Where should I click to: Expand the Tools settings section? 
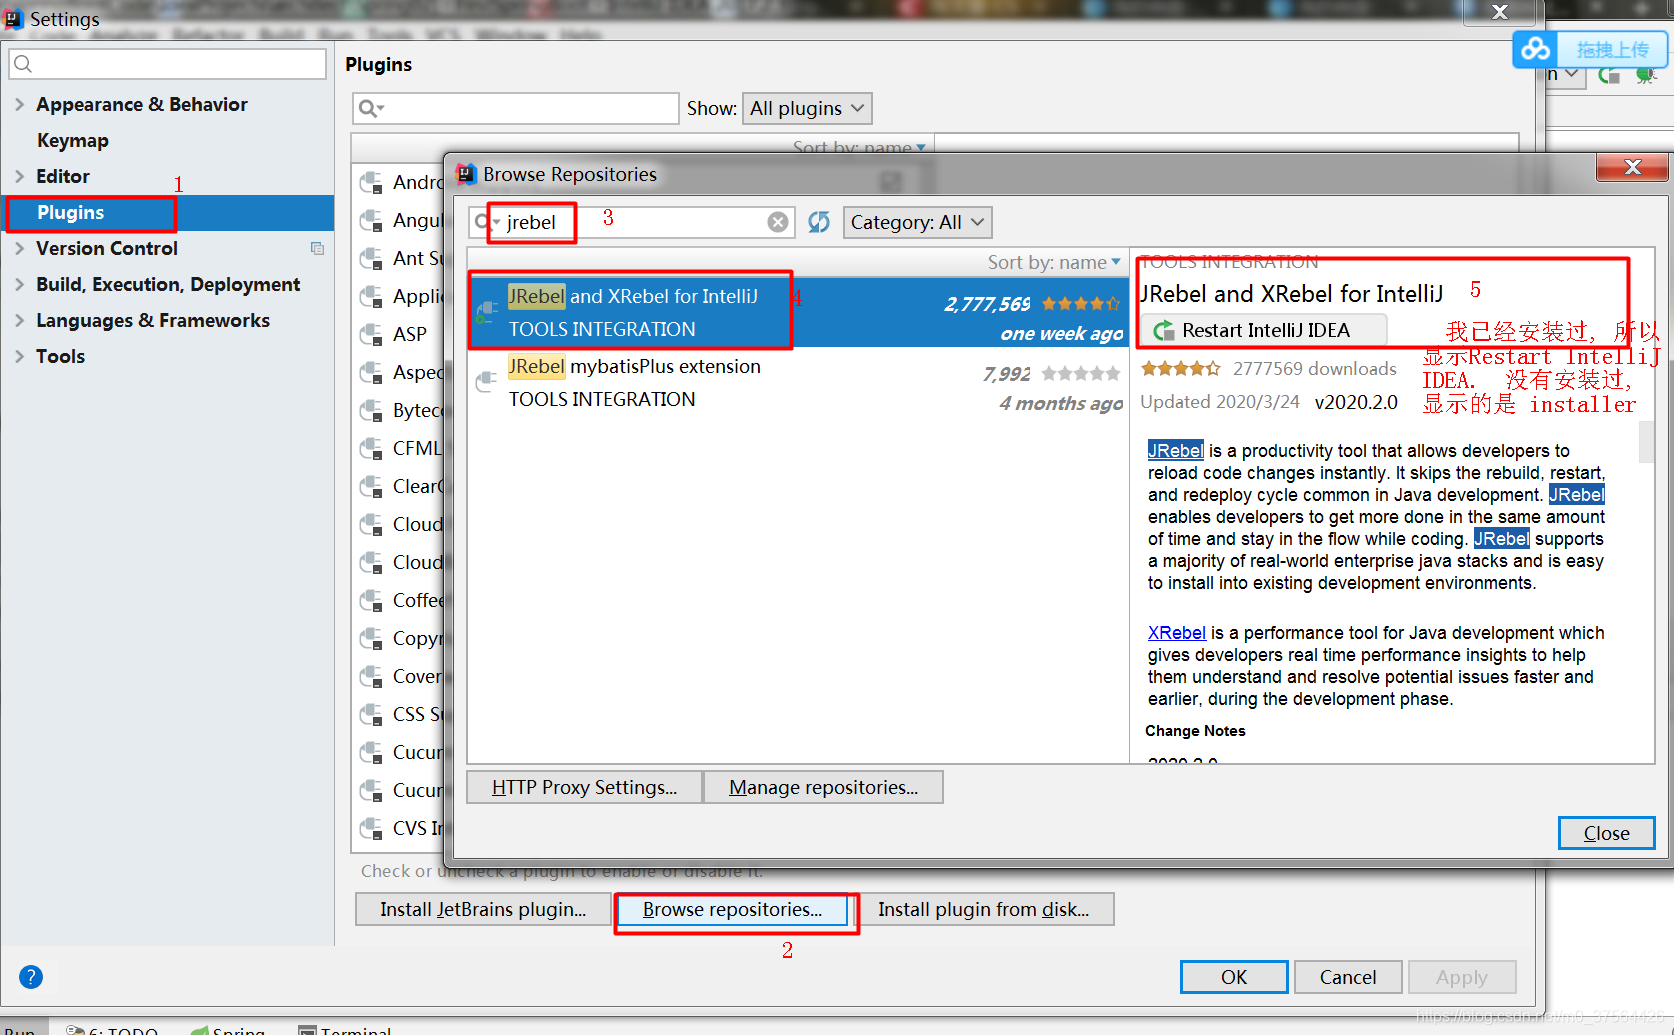[20, 356]
